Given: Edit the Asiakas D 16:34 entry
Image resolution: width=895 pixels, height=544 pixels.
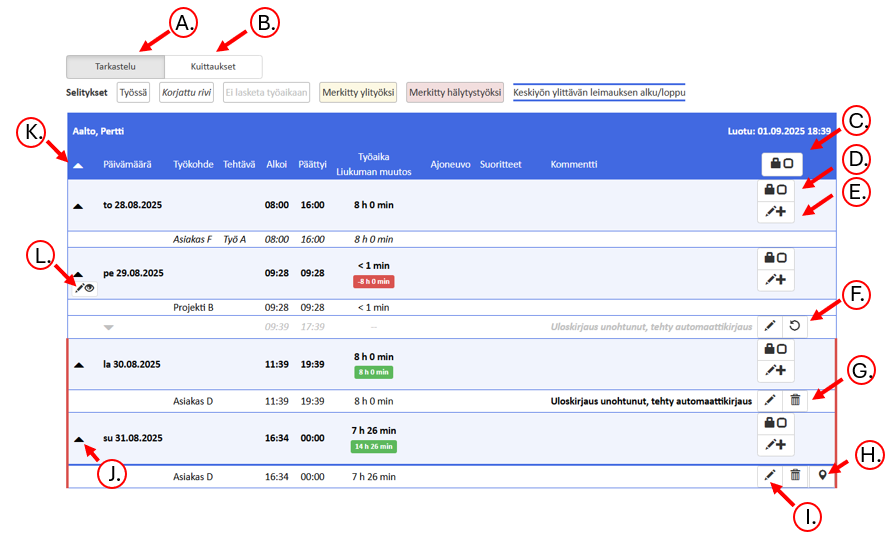Looking at the screenshot, I should point(769,477).
